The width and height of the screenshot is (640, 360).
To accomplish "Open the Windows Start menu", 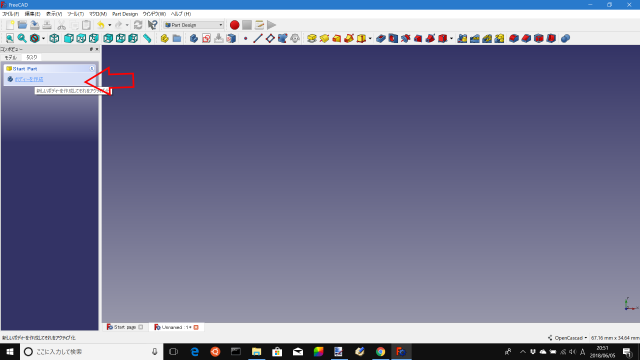I will (x=10, y=351).
